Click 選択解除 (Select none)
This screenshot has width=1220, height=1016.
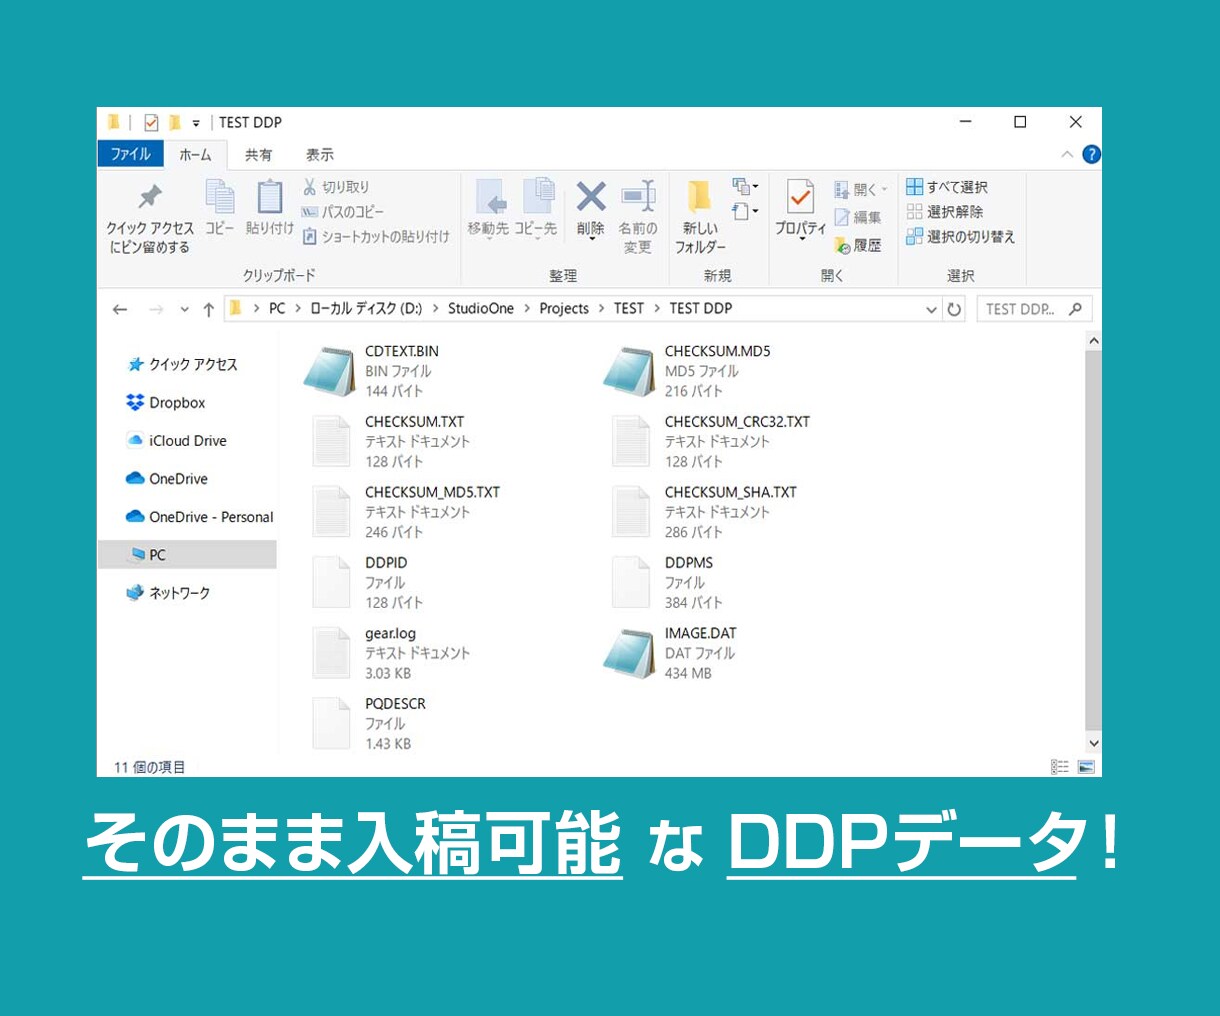[945, 212]
